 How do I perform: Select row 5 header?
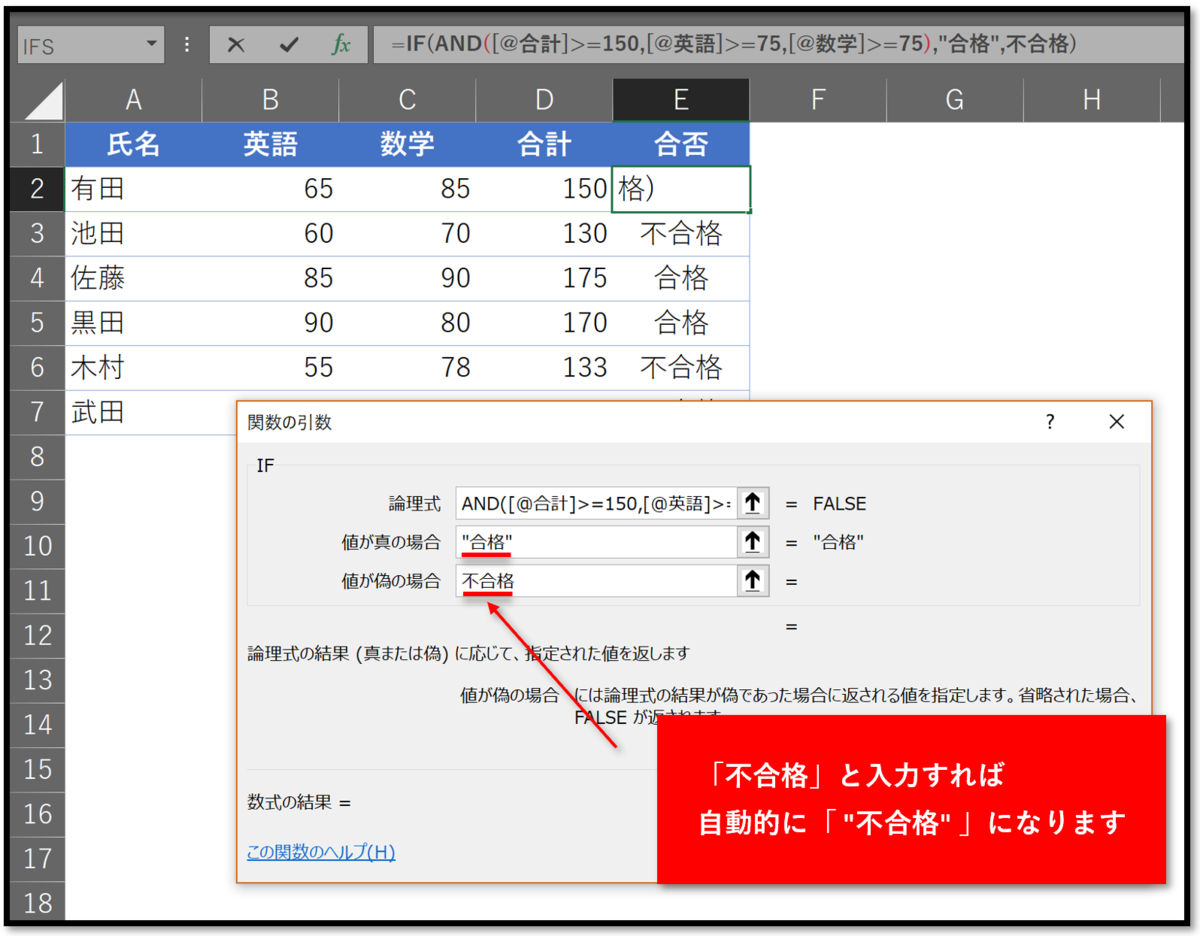(37, 322)
